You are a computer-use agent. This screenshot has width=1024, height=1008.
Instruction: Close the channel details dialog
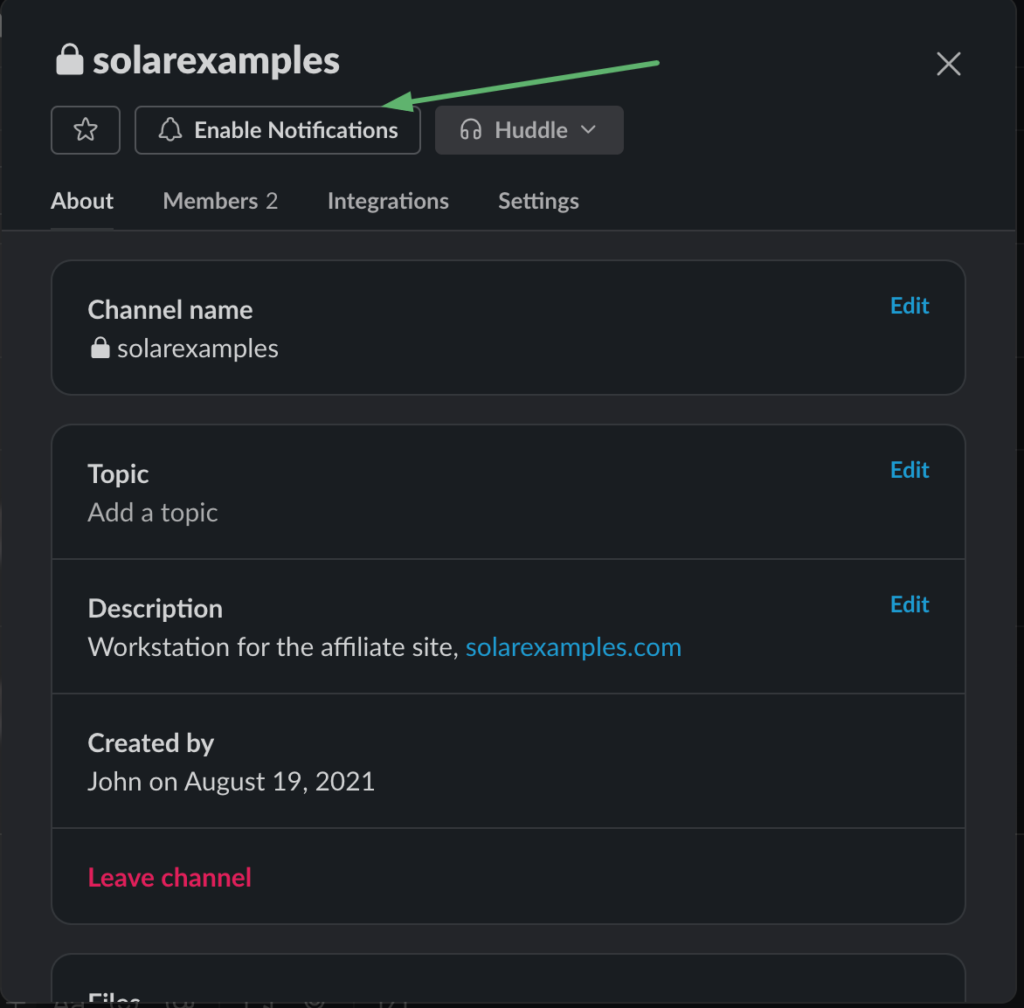(x=948, y=65)
